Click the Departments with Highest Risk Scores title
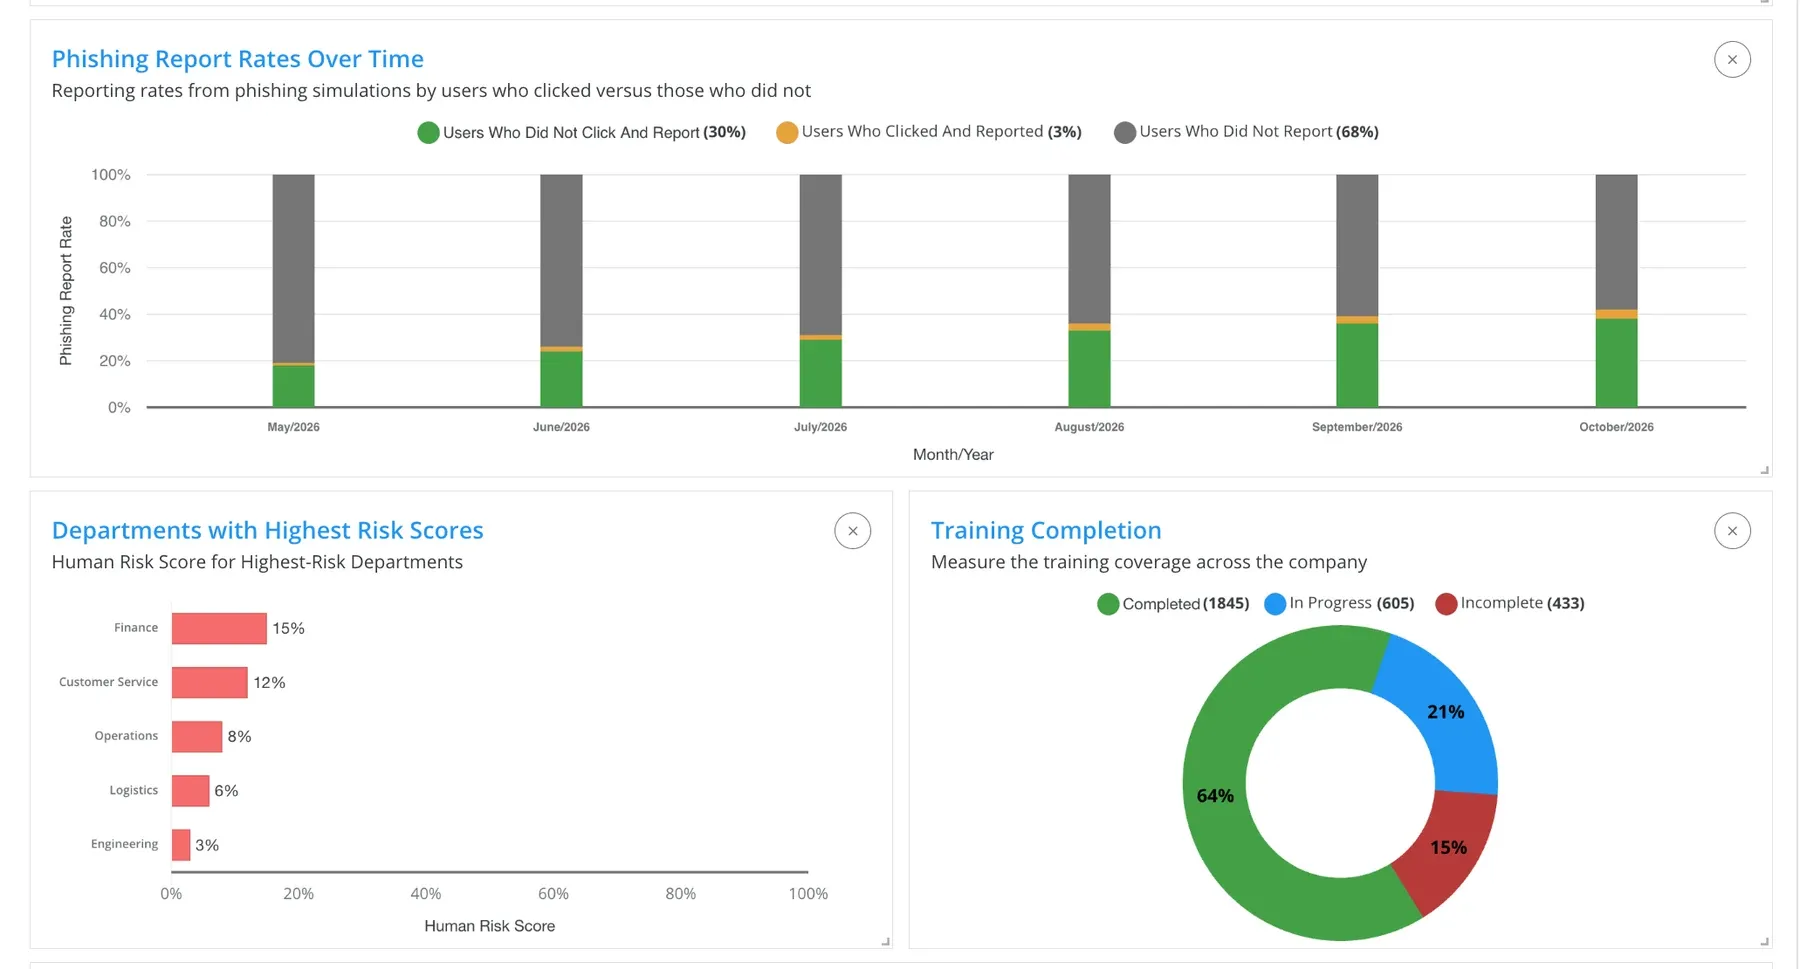This screenshot has width=1800, height=969. (268, 530)
